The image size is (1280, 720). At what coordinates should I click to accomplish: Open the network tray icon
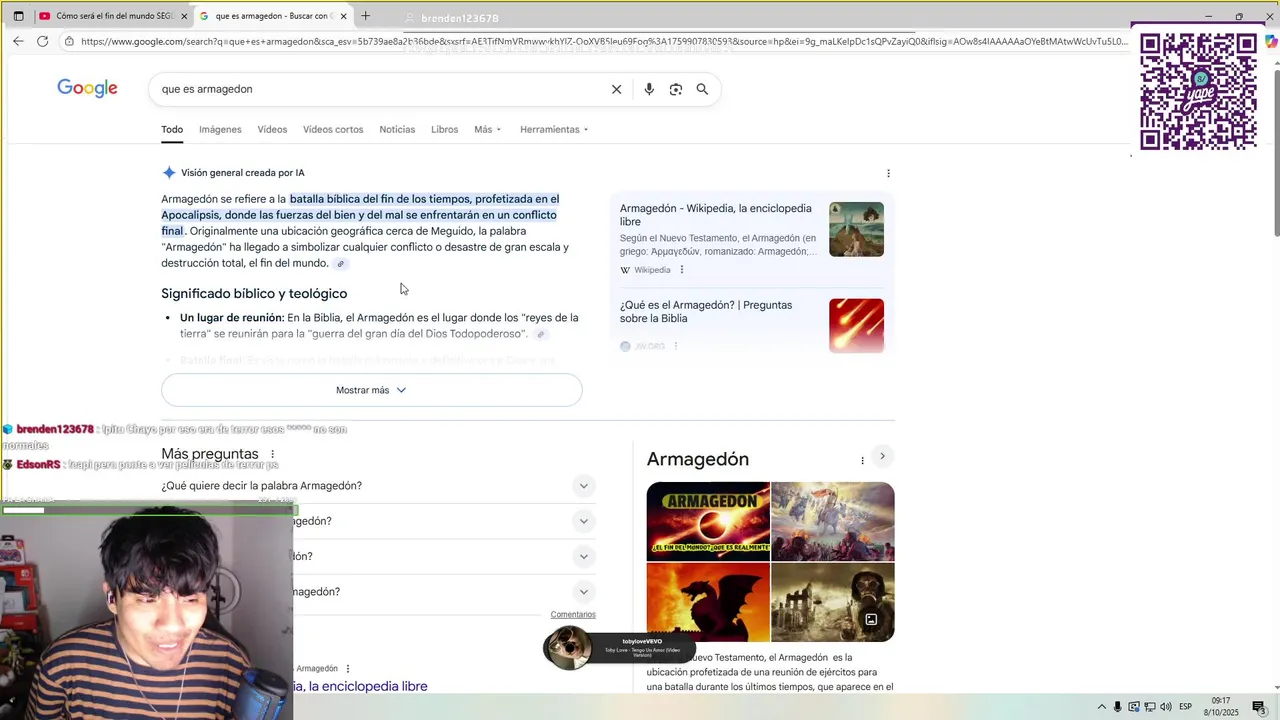coord(1149,707)
